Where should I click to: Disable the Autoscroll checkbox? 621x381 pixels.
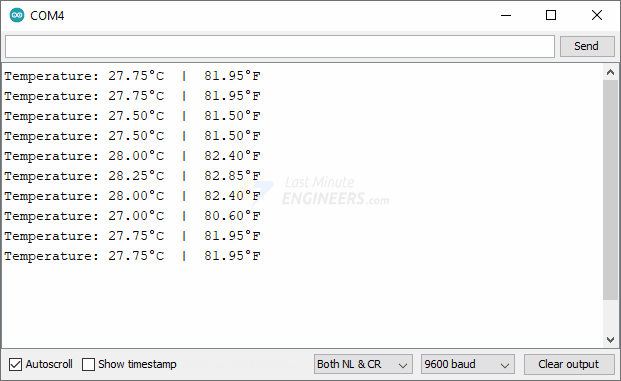coord(15,364)
